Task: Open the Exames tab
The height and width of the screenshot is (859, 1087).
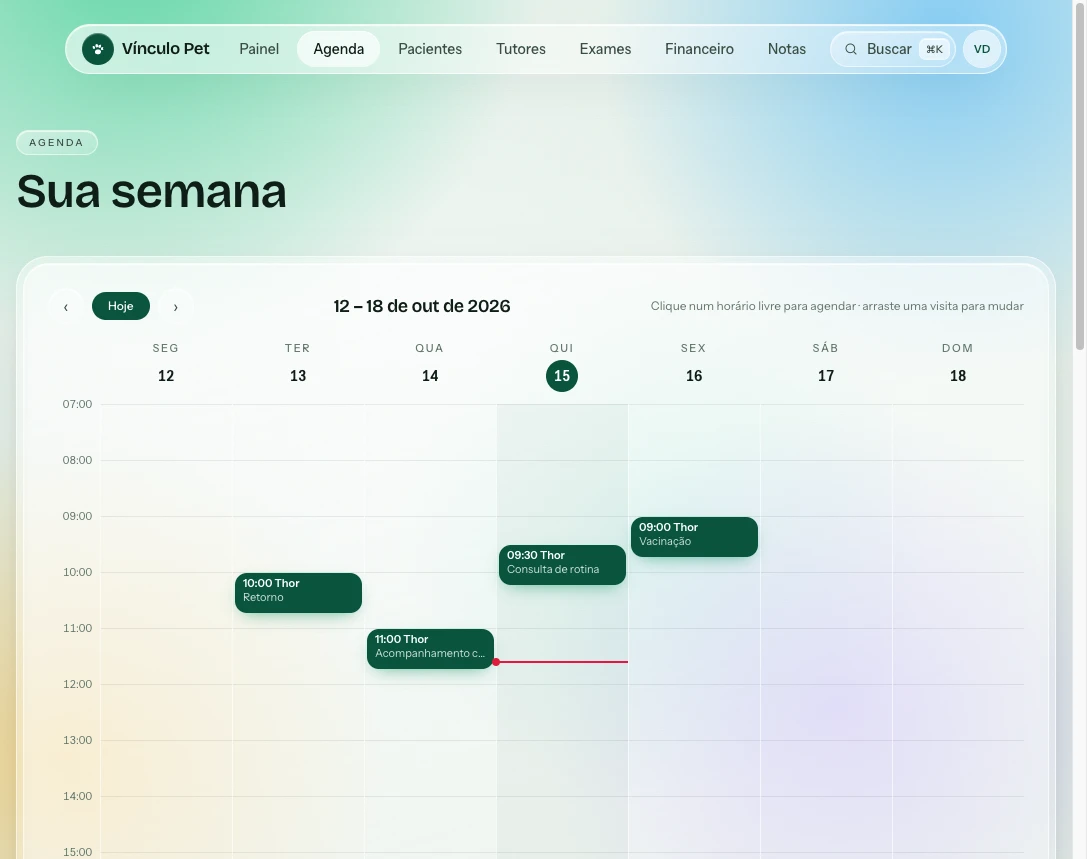Action: [605, 49]
